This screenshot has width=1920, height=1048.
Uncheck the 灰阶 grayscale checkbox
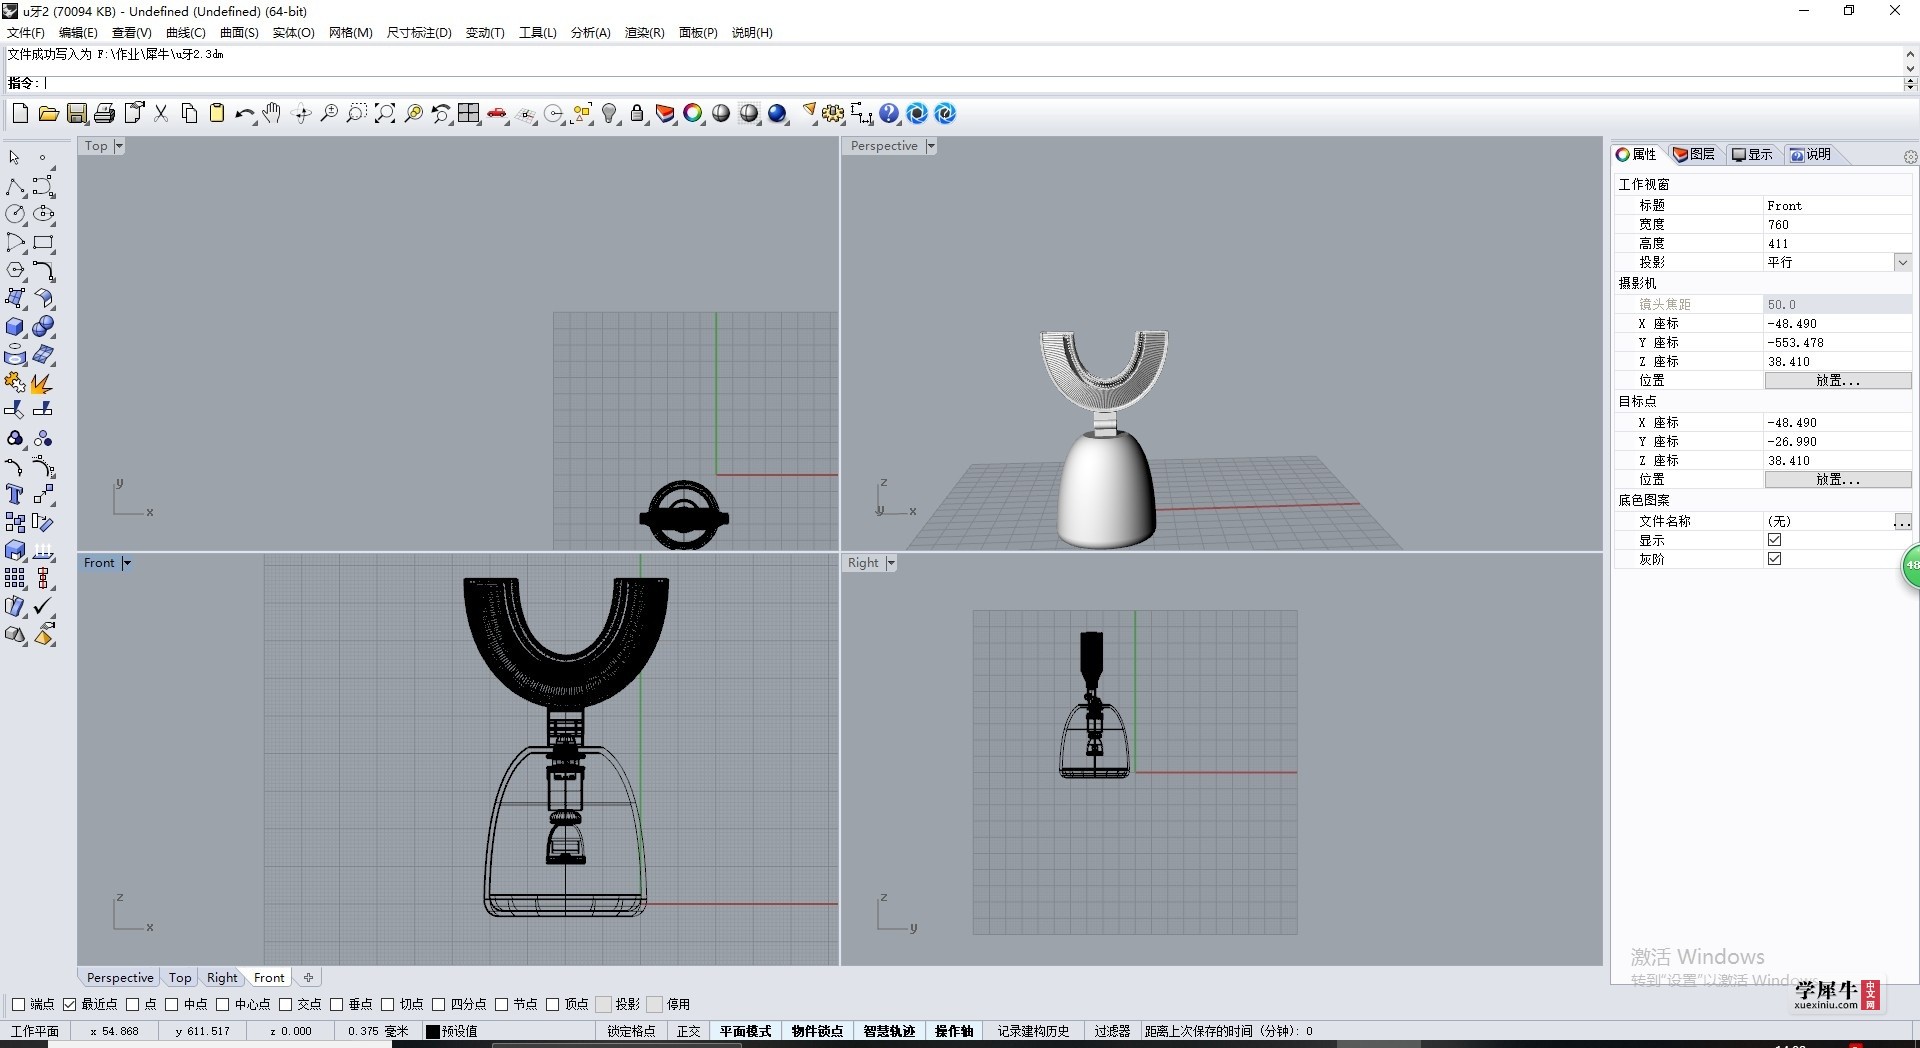coord(1775,559)
